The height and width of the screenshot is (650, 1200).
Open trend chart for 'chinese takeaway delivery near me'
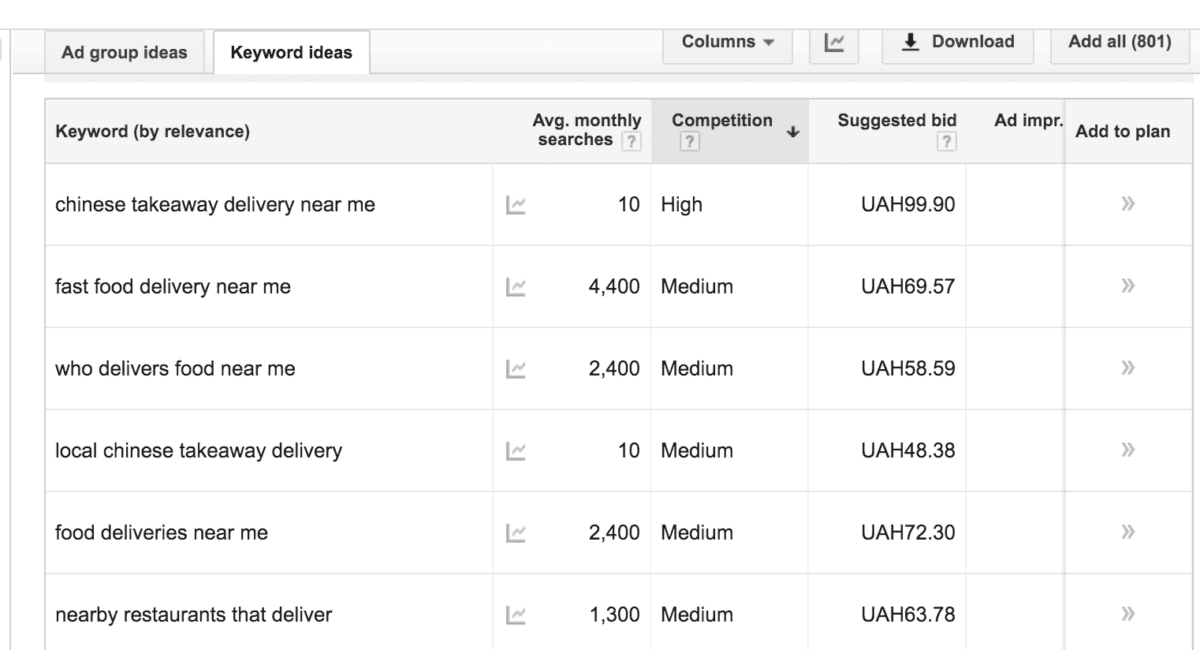click(x=516, y=205)
